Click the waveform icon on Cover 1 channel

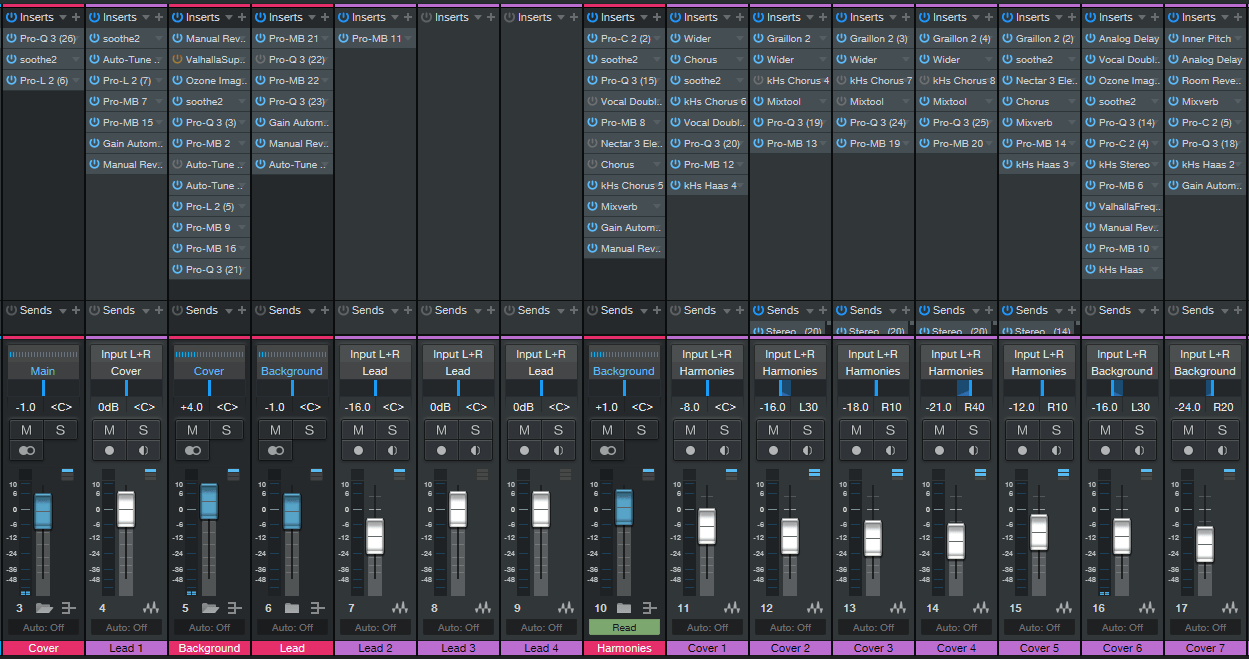coord(732,608)
